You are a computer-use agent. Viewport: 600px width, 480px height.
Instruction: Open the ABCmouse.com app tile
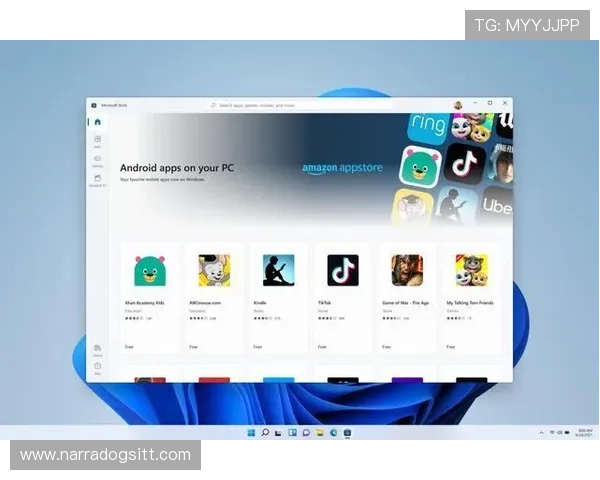[x=214, y=296]
